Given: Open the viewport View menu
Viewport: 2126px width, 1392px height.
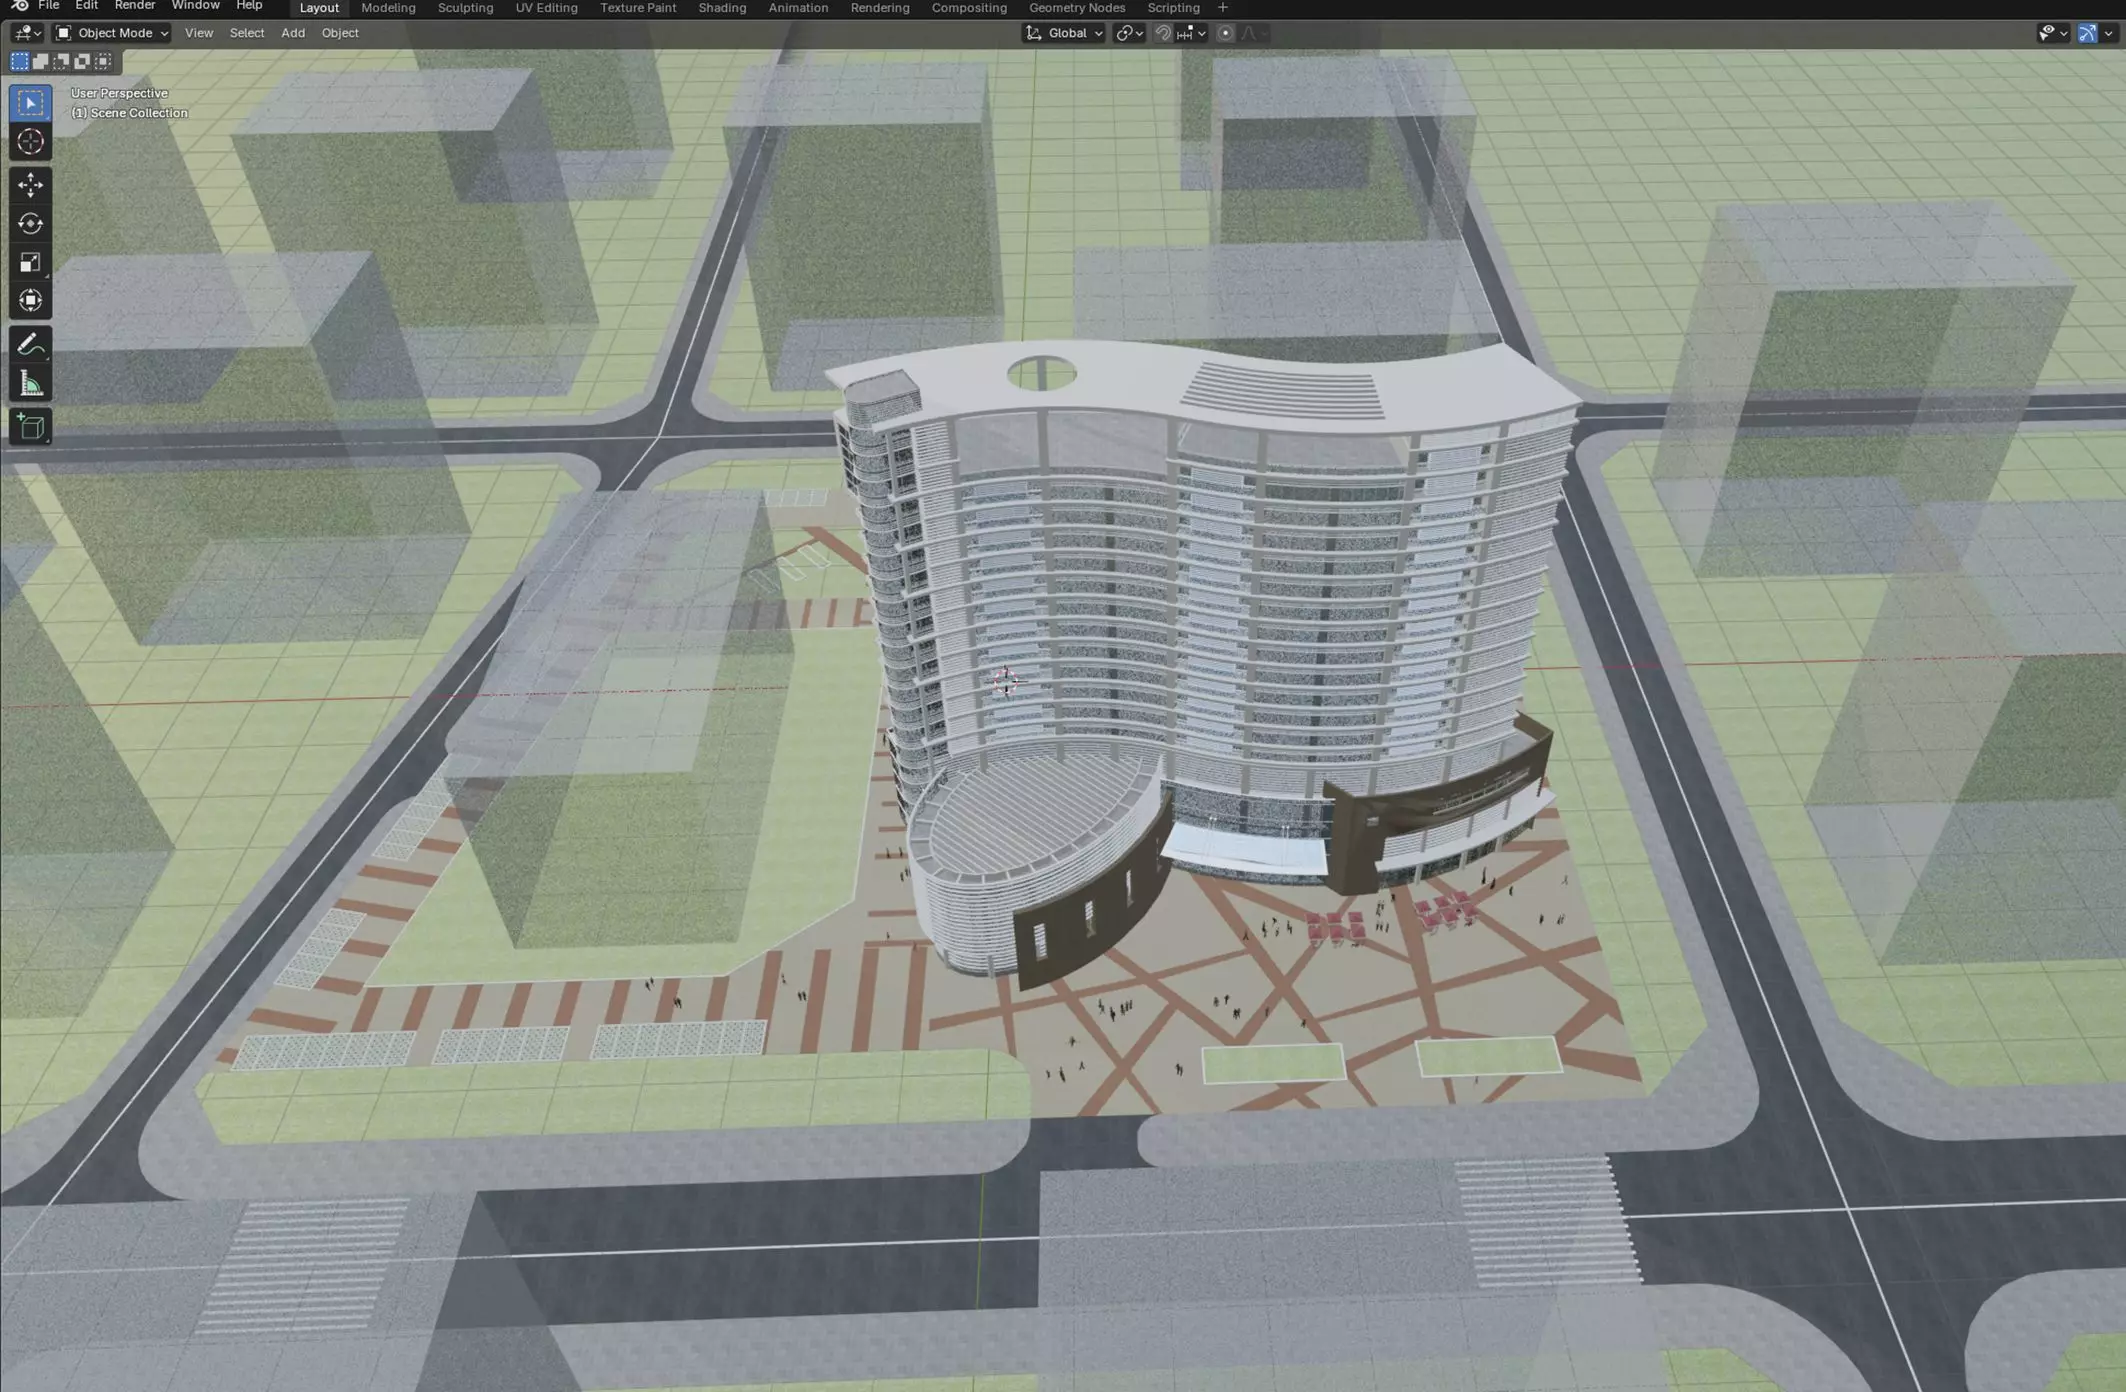Looking at the screenshot, I should [199, 33].
